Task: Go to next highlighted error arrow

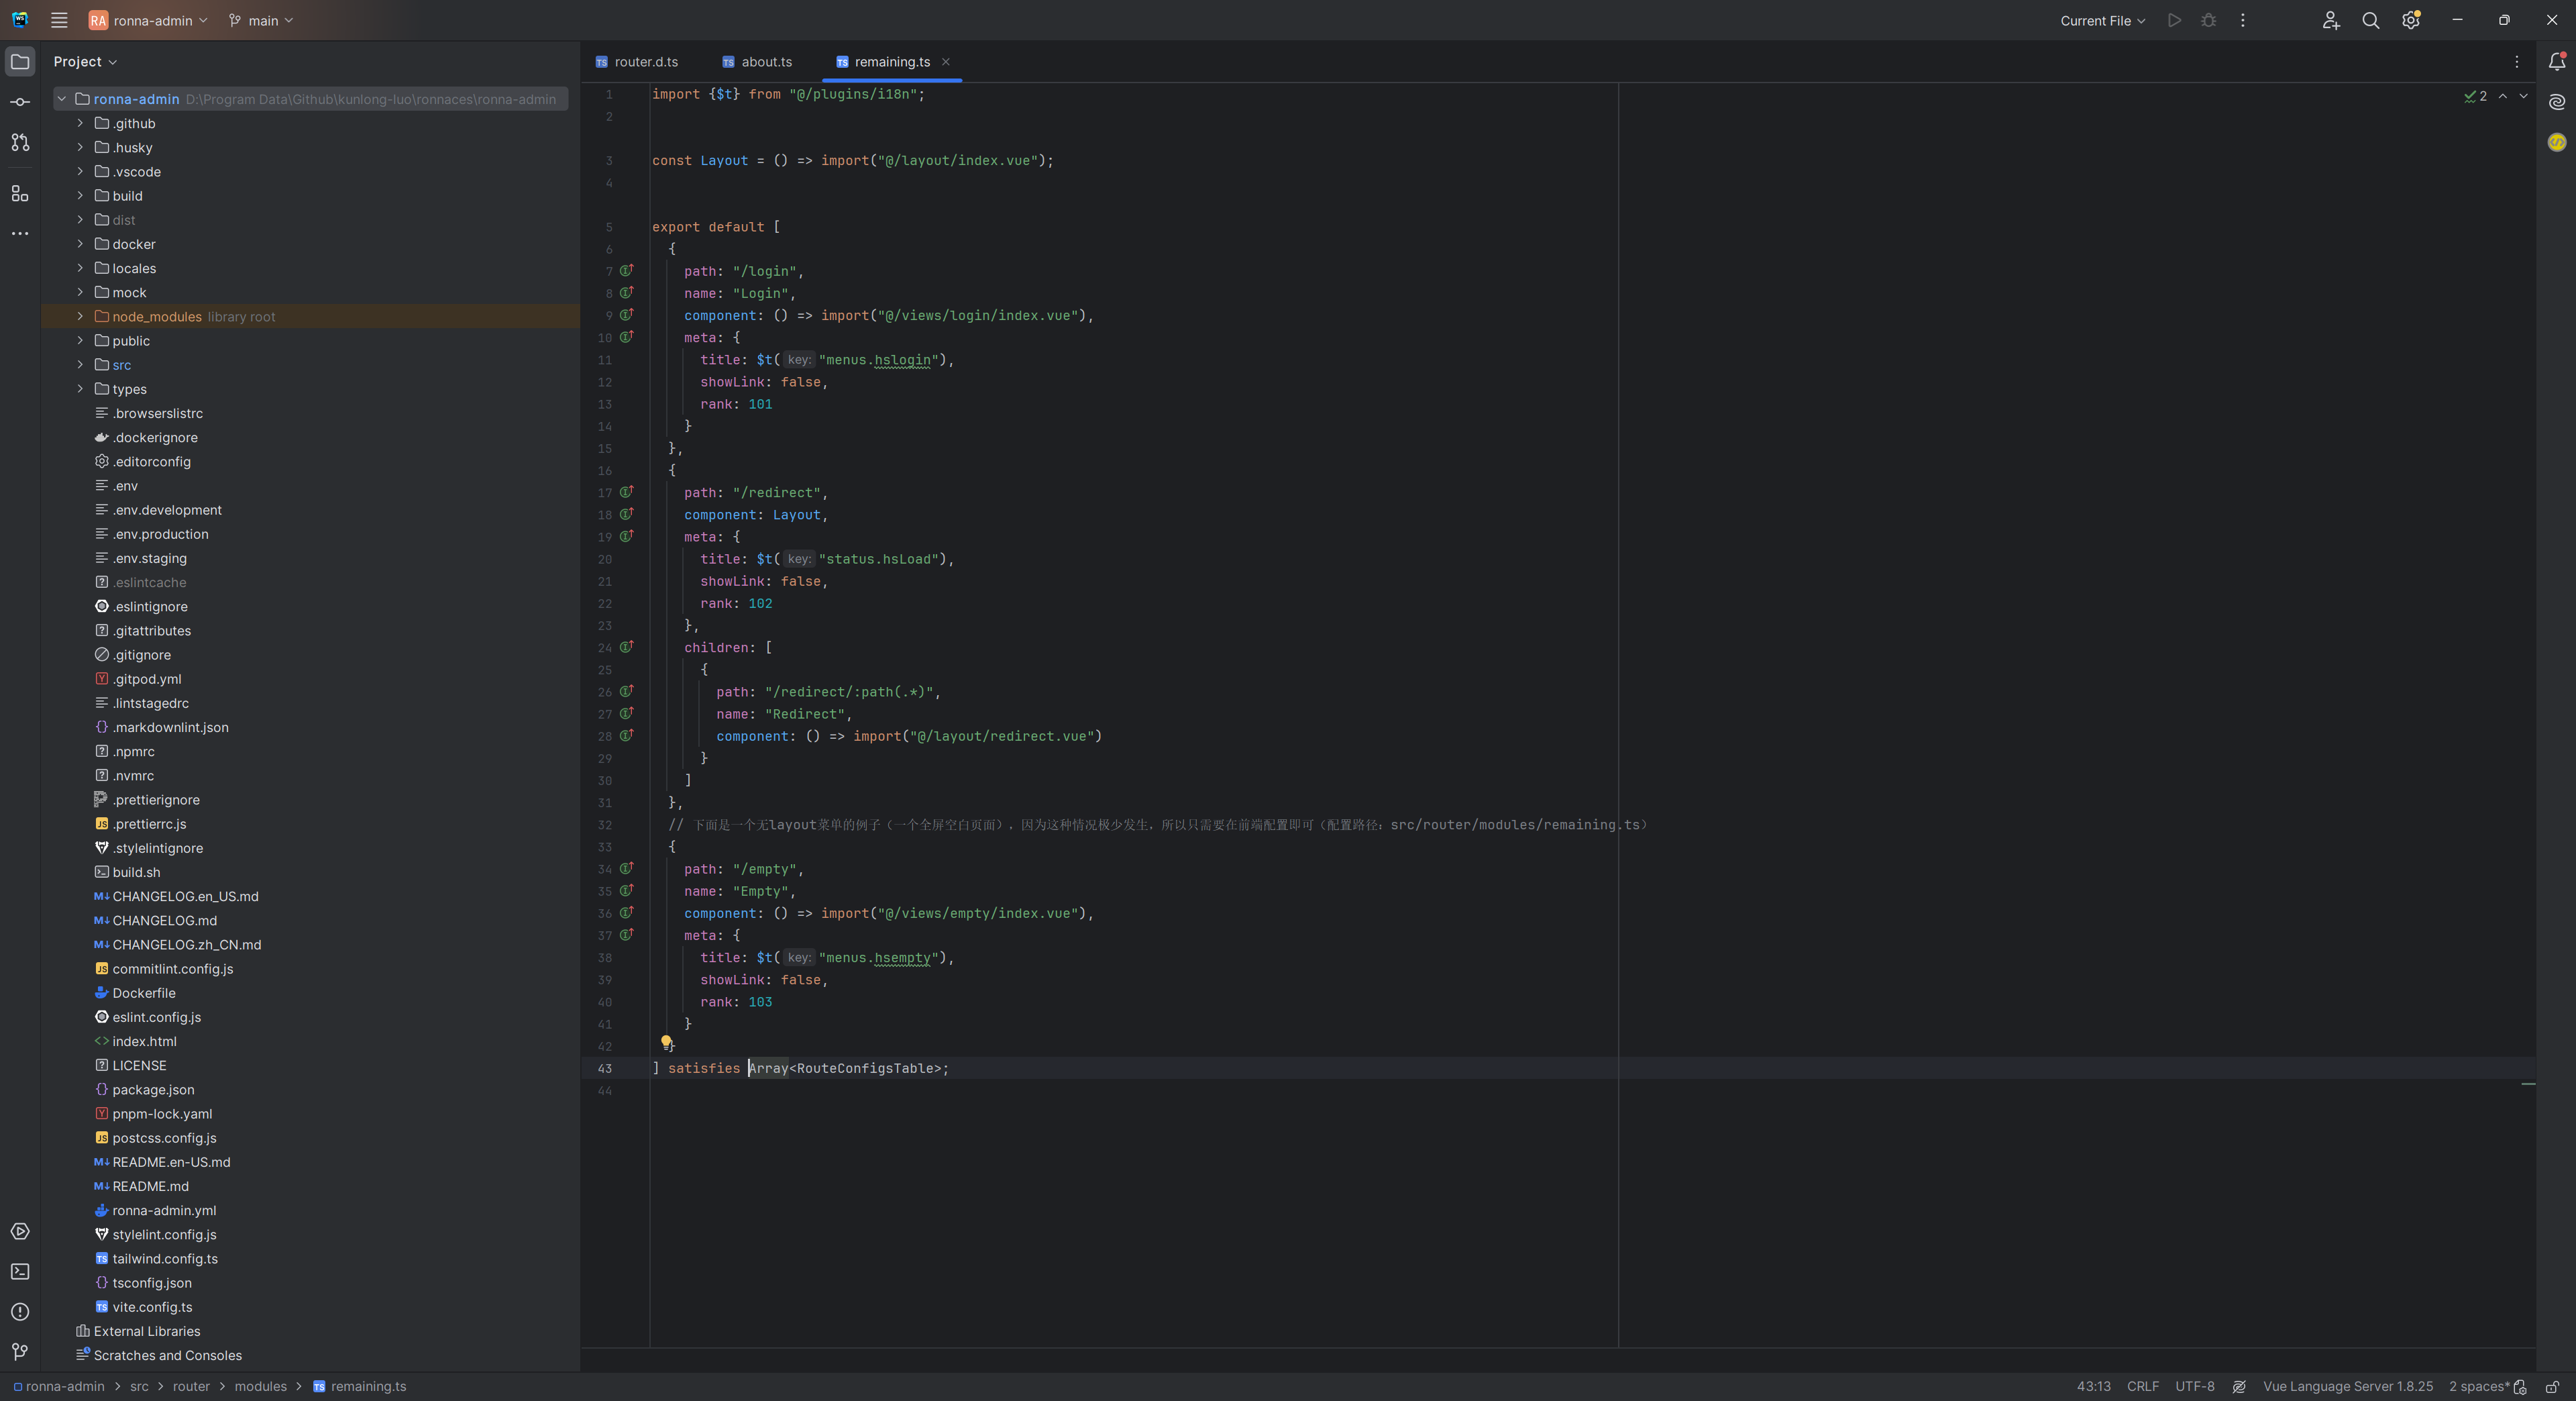Action: 2523,96
